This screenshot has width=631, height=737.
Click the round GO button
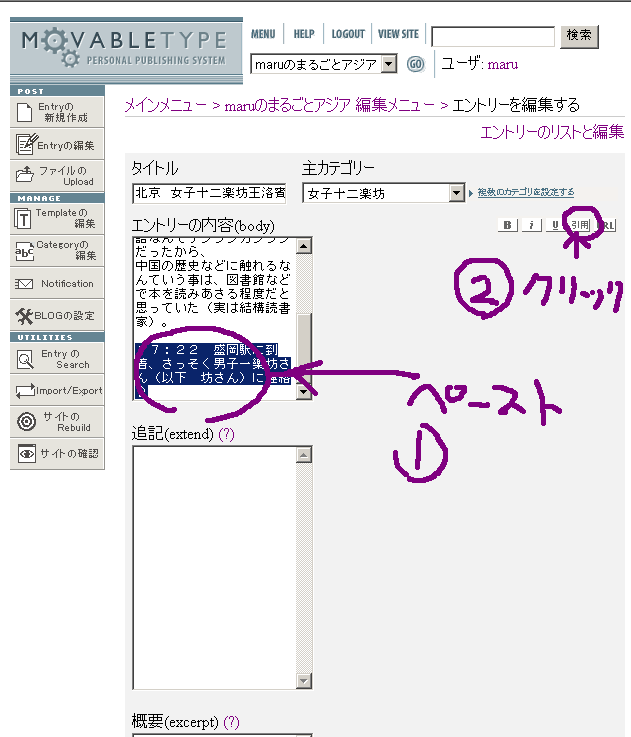coord(415,64)
